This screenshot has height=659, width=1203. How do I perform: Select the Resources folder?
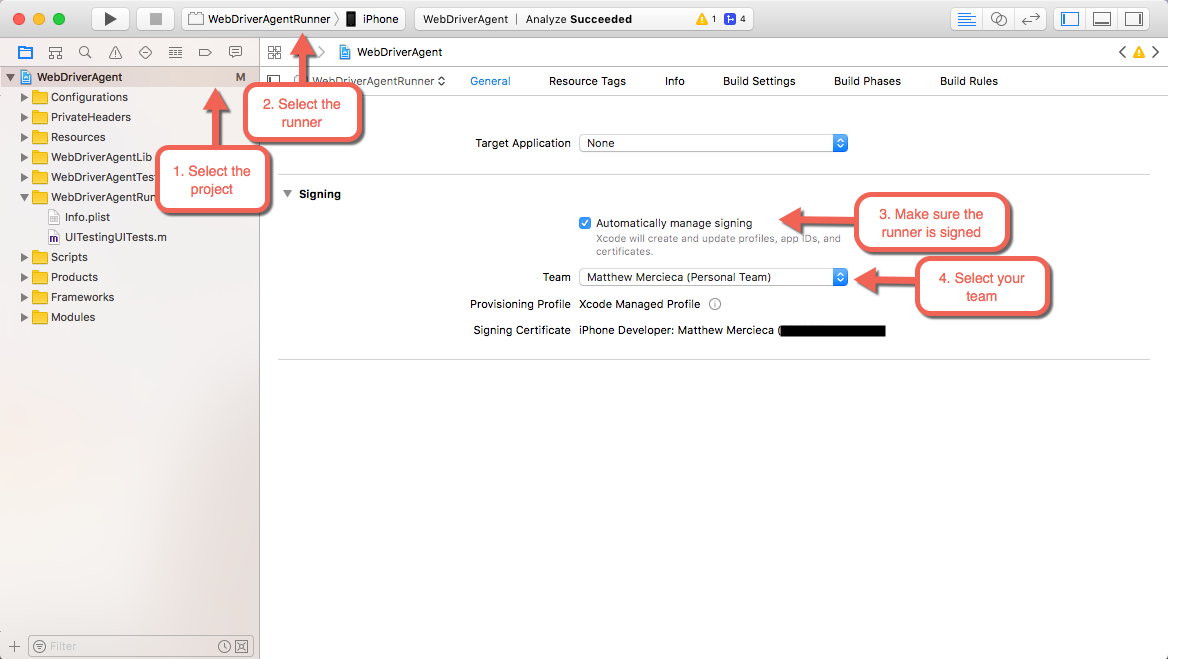(x=130, y=137)
